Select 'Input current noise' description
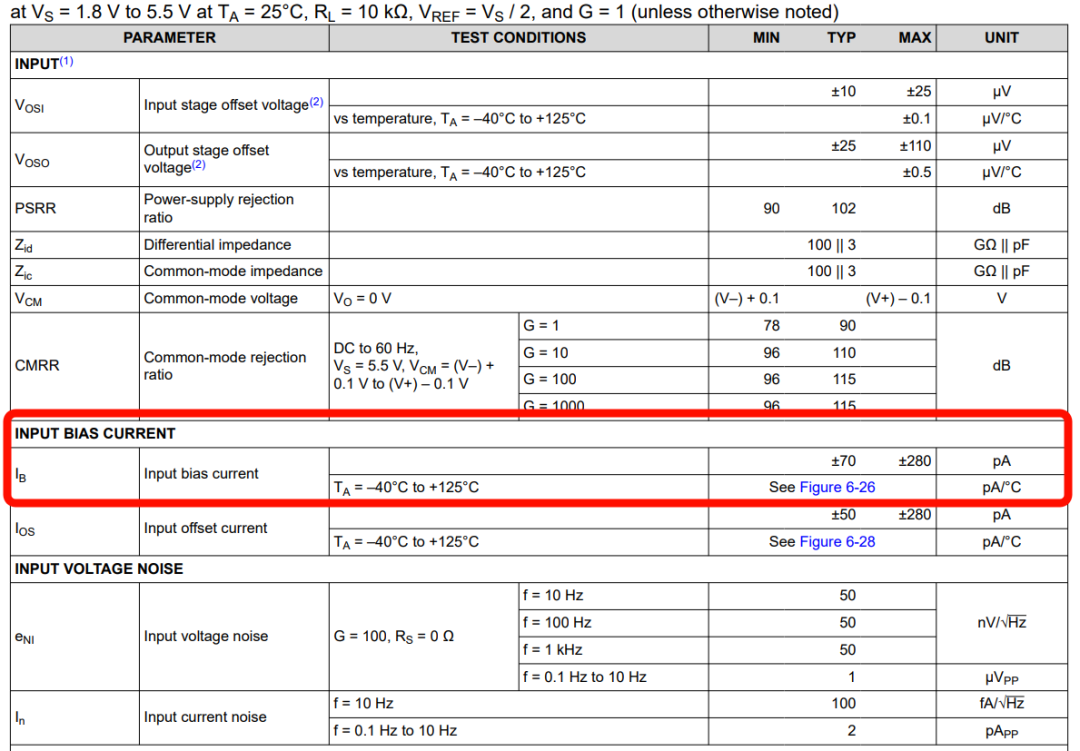Screen dimensions: 1080x751 coord(205,717)
